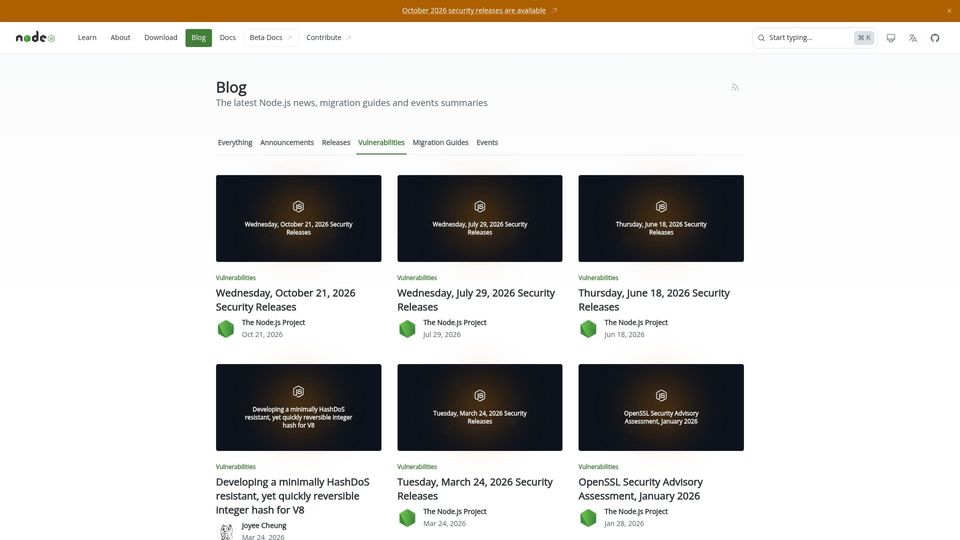
Task: Open Developing a minimally HashDoS resistant title
Action: pyautogui.click(x=293, y=496)
